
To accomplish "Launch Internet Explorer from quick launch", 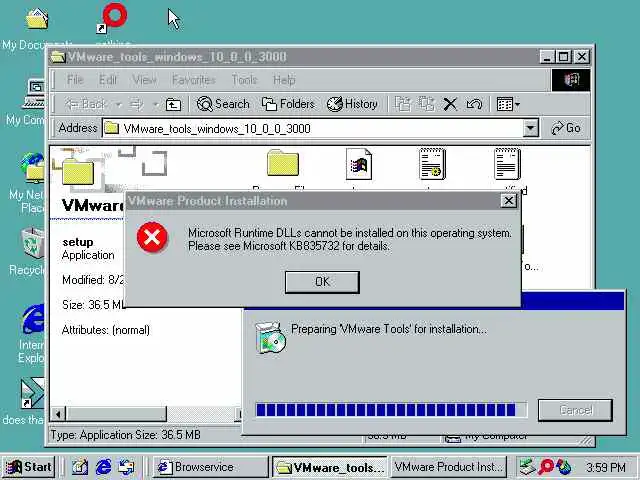I will tap(103, 467).
